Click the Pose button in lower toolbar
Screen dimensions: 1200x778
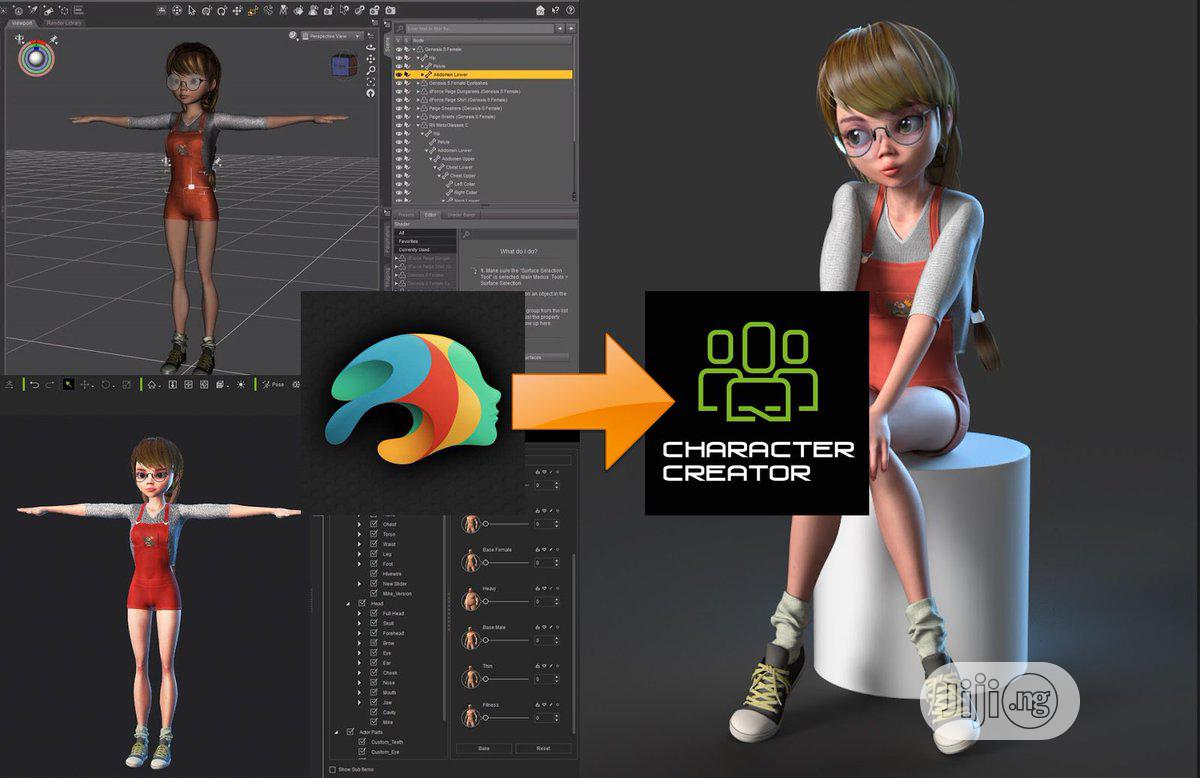pos(275,384)
